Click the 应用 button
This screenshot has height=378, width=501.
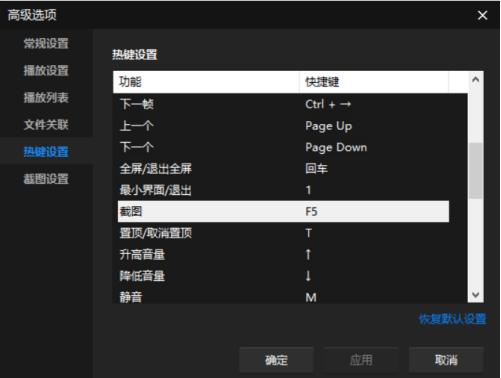[361, 360]
